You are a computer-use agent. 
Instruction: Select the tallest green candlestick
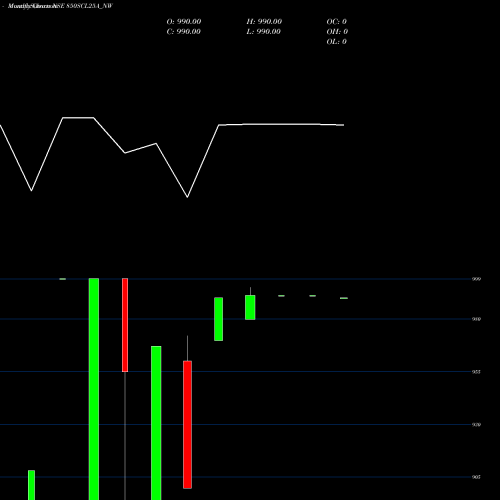(94, 389)
